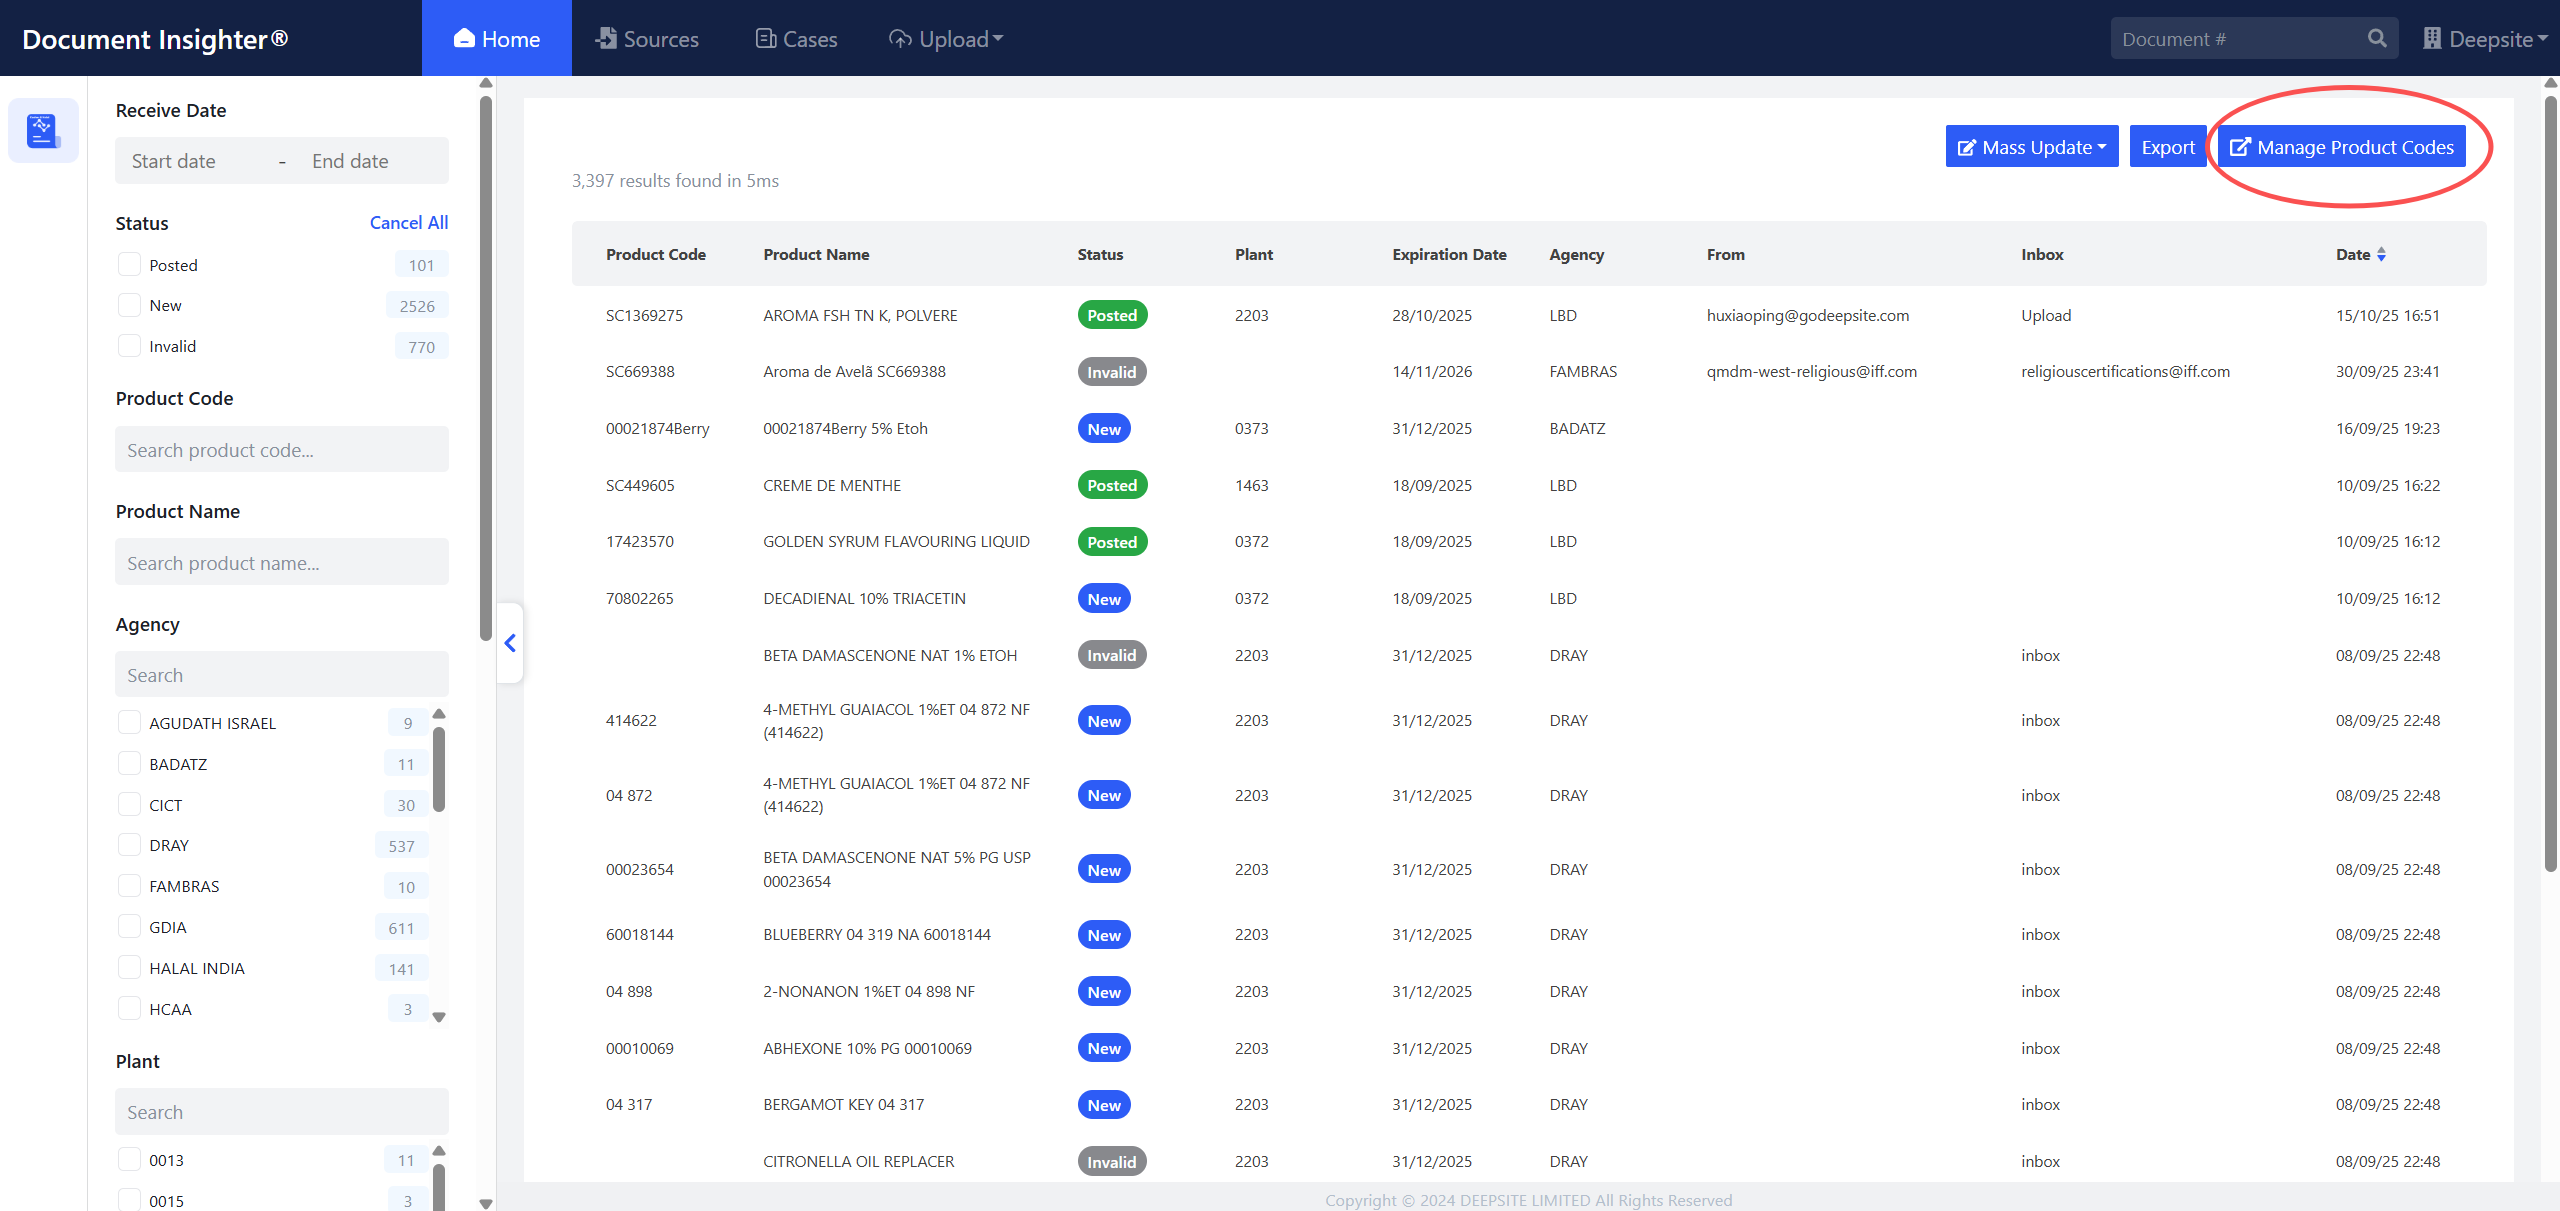Tick the DRAY agency checkbox
This screenshot has width=2560, height=1211.
129,845
